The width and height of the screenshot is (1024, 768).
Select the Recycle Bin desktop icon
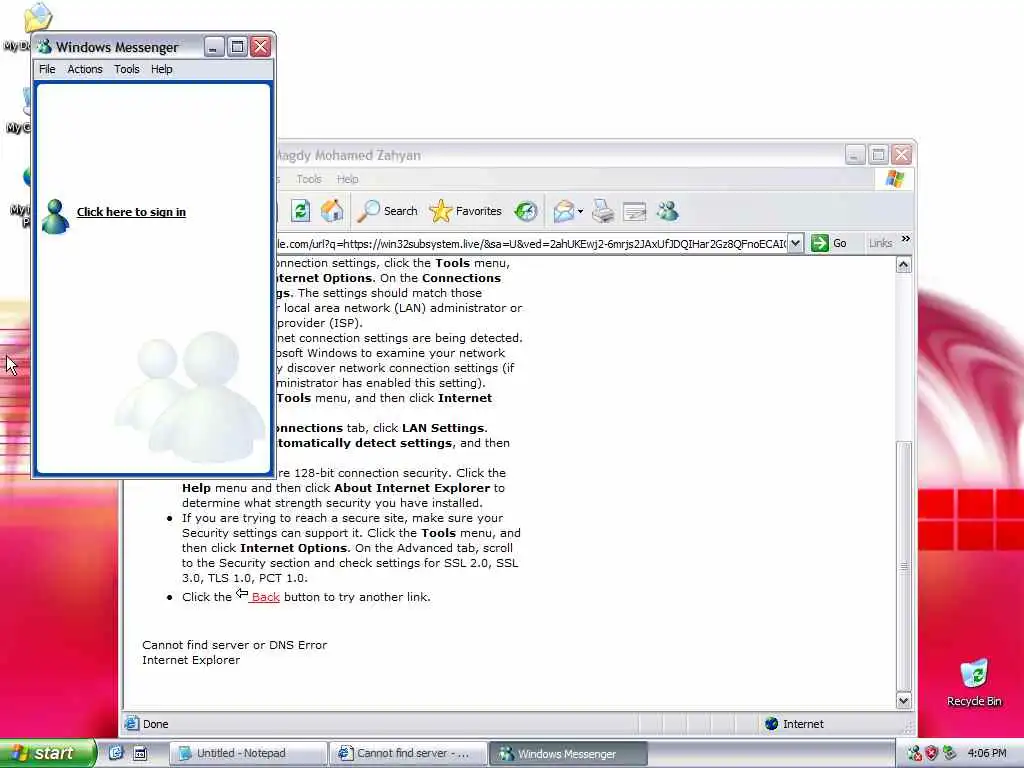(x=974, y=683)
